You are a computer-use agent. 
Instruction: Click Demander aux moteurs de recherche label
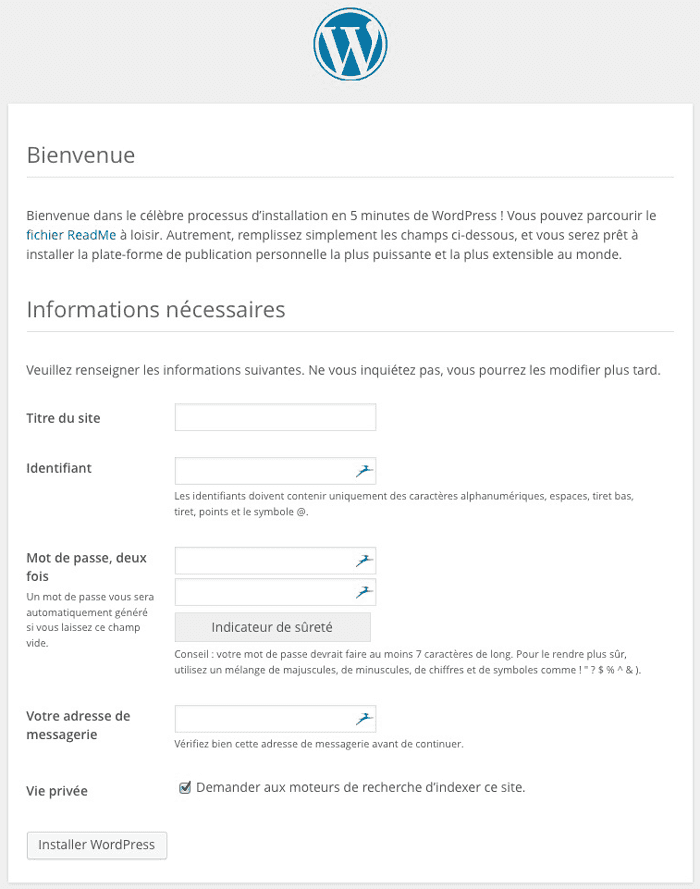point(360,788)
